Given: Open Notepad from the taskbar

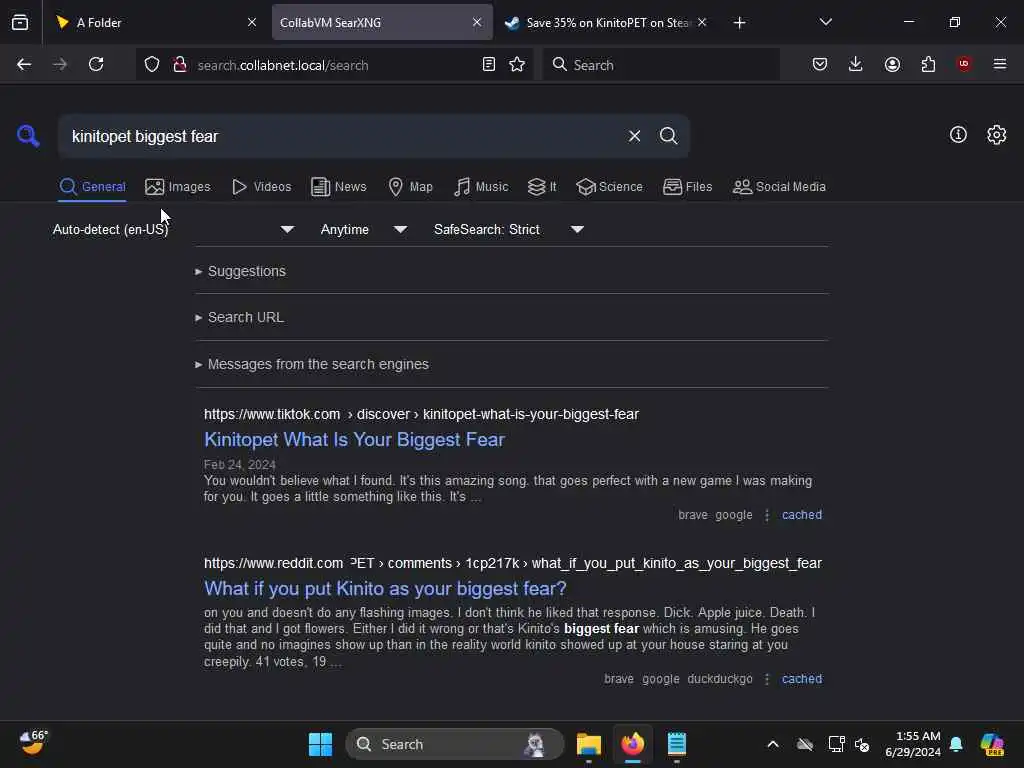Looking at the screenshot, I should [677, 744].
